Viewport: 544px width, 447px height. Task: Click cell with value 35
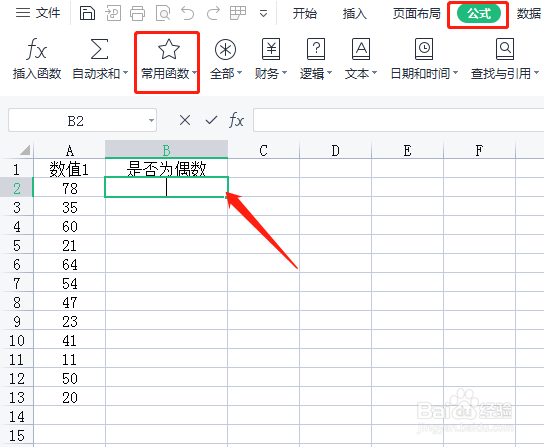click(x=69, y=207)
